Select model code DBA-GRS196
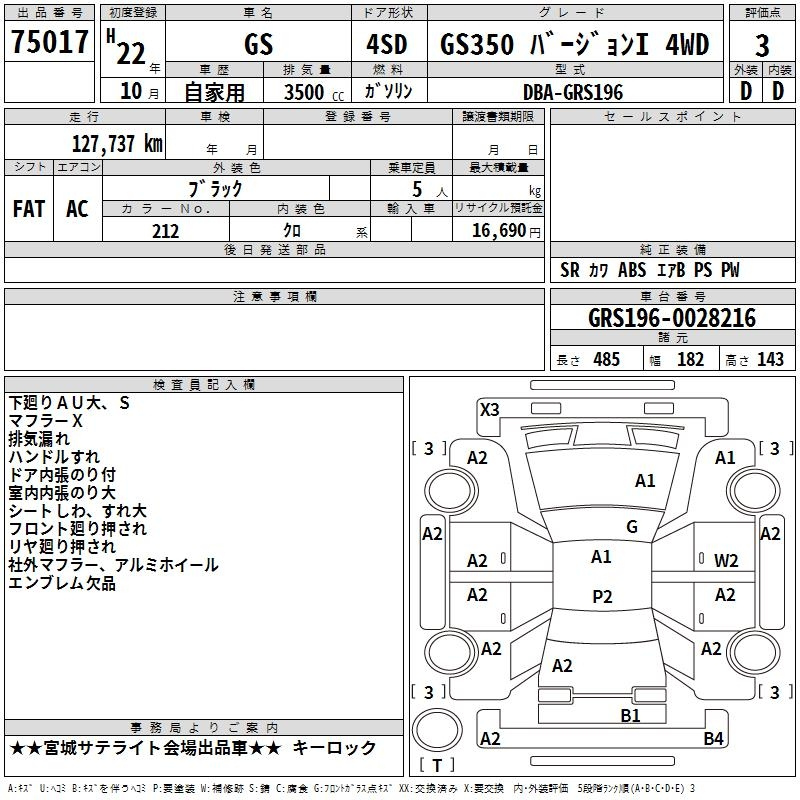The height and width of the screenshot is (800, 800). [x=572, y=92]
